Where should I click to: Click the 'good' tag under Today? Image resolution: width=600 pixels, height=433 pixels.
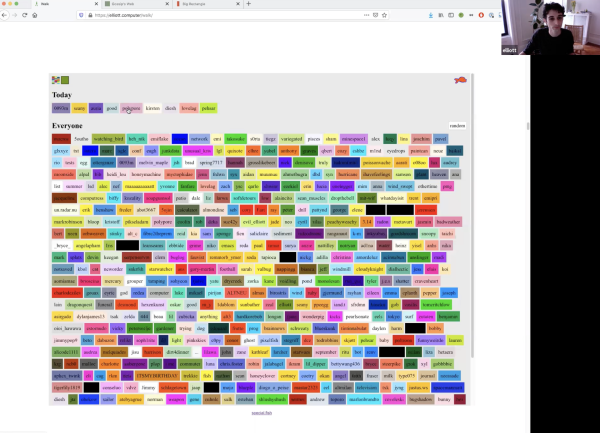tap(112, 107)
